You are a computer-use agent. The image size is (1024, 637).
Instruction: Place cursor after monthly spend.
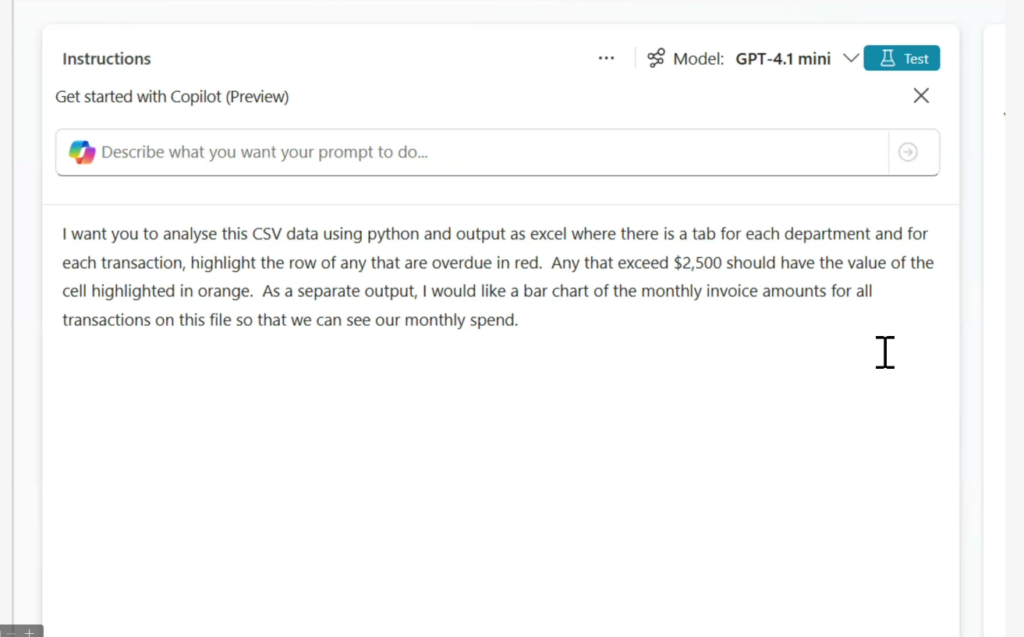coord(519,320)
